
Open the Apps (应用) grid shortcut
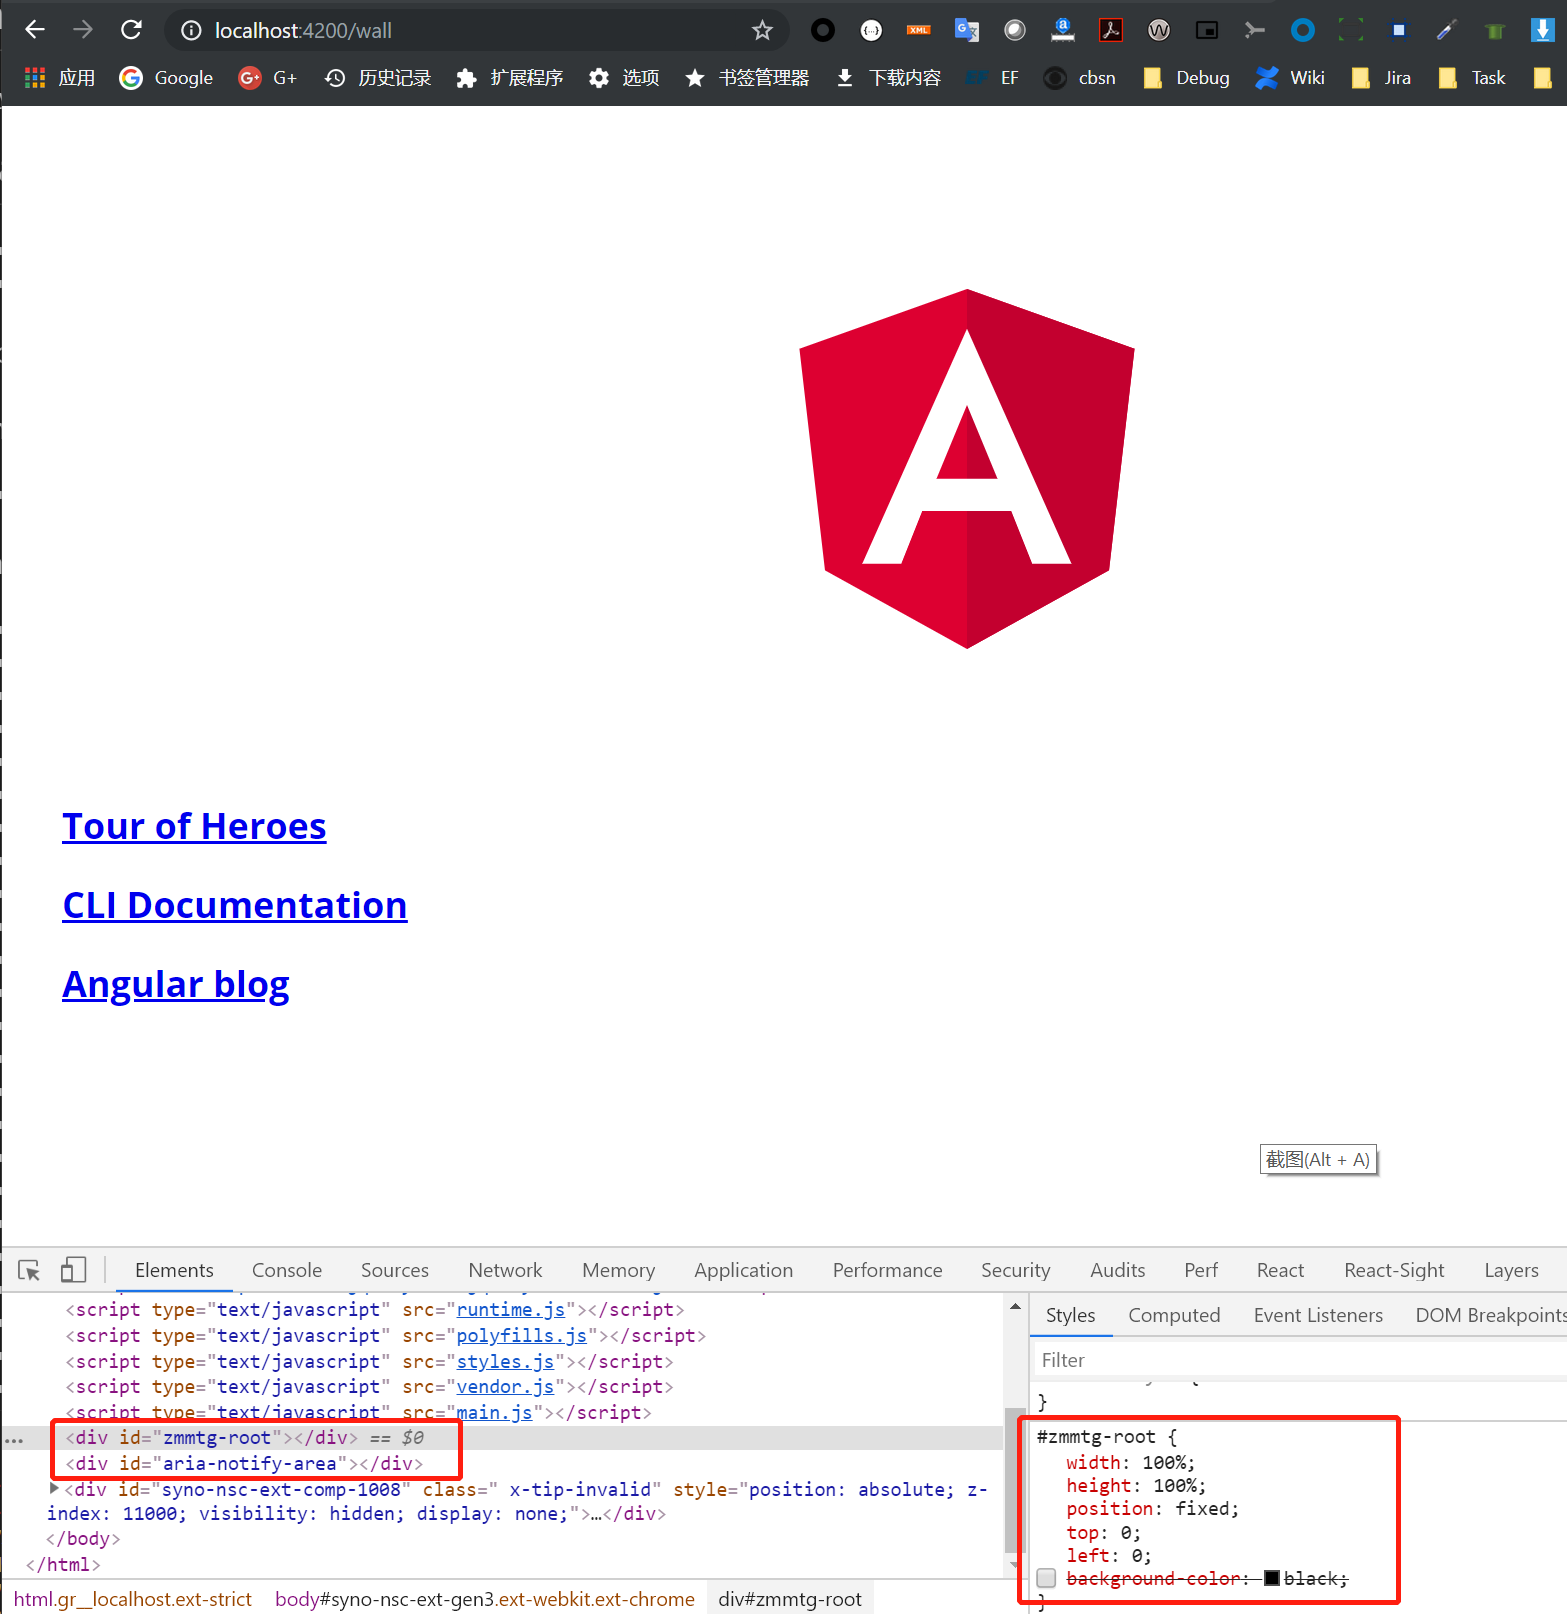(x=60, y=78)
